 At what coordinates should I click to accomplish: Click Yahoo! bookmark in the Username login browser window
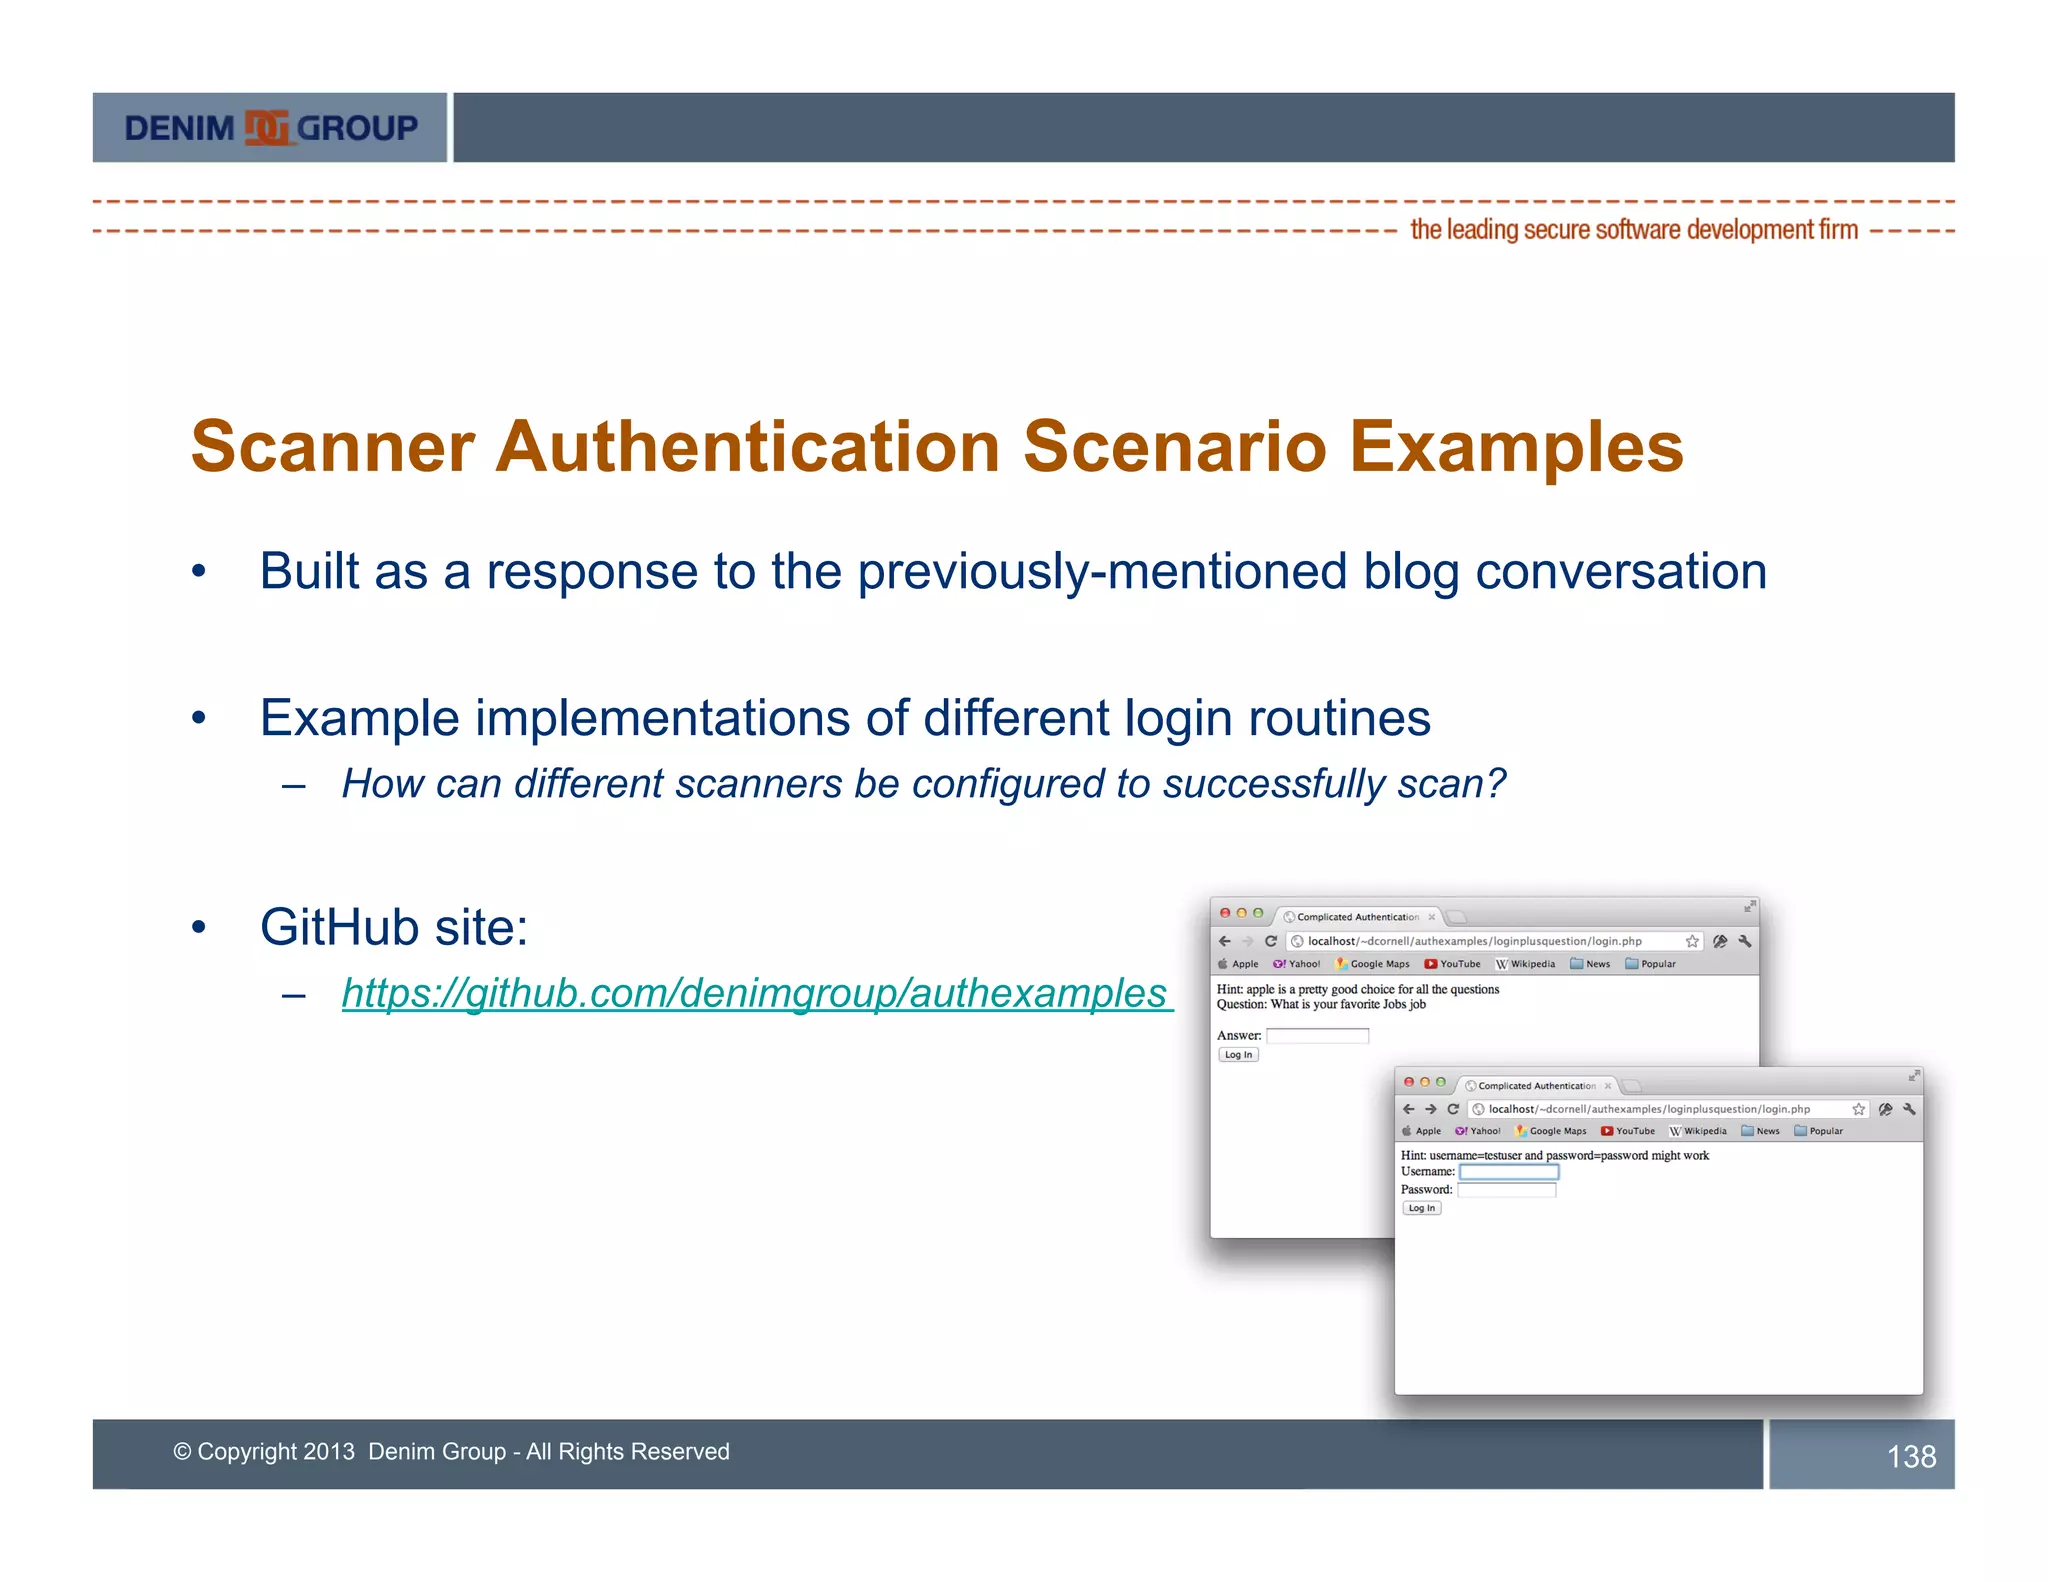click(x=1478, y=1131)
